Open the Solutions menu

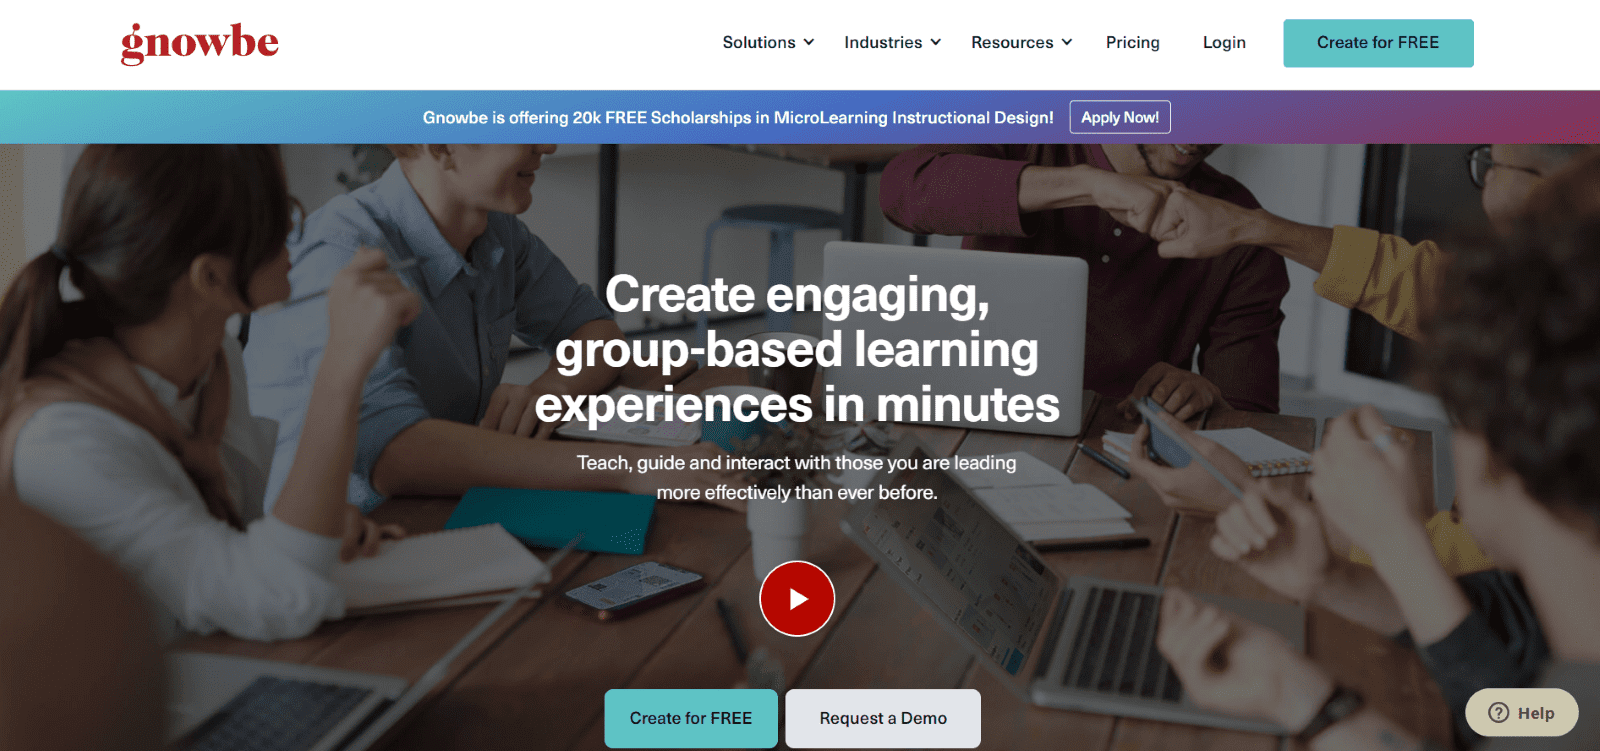tap(768, 42)
